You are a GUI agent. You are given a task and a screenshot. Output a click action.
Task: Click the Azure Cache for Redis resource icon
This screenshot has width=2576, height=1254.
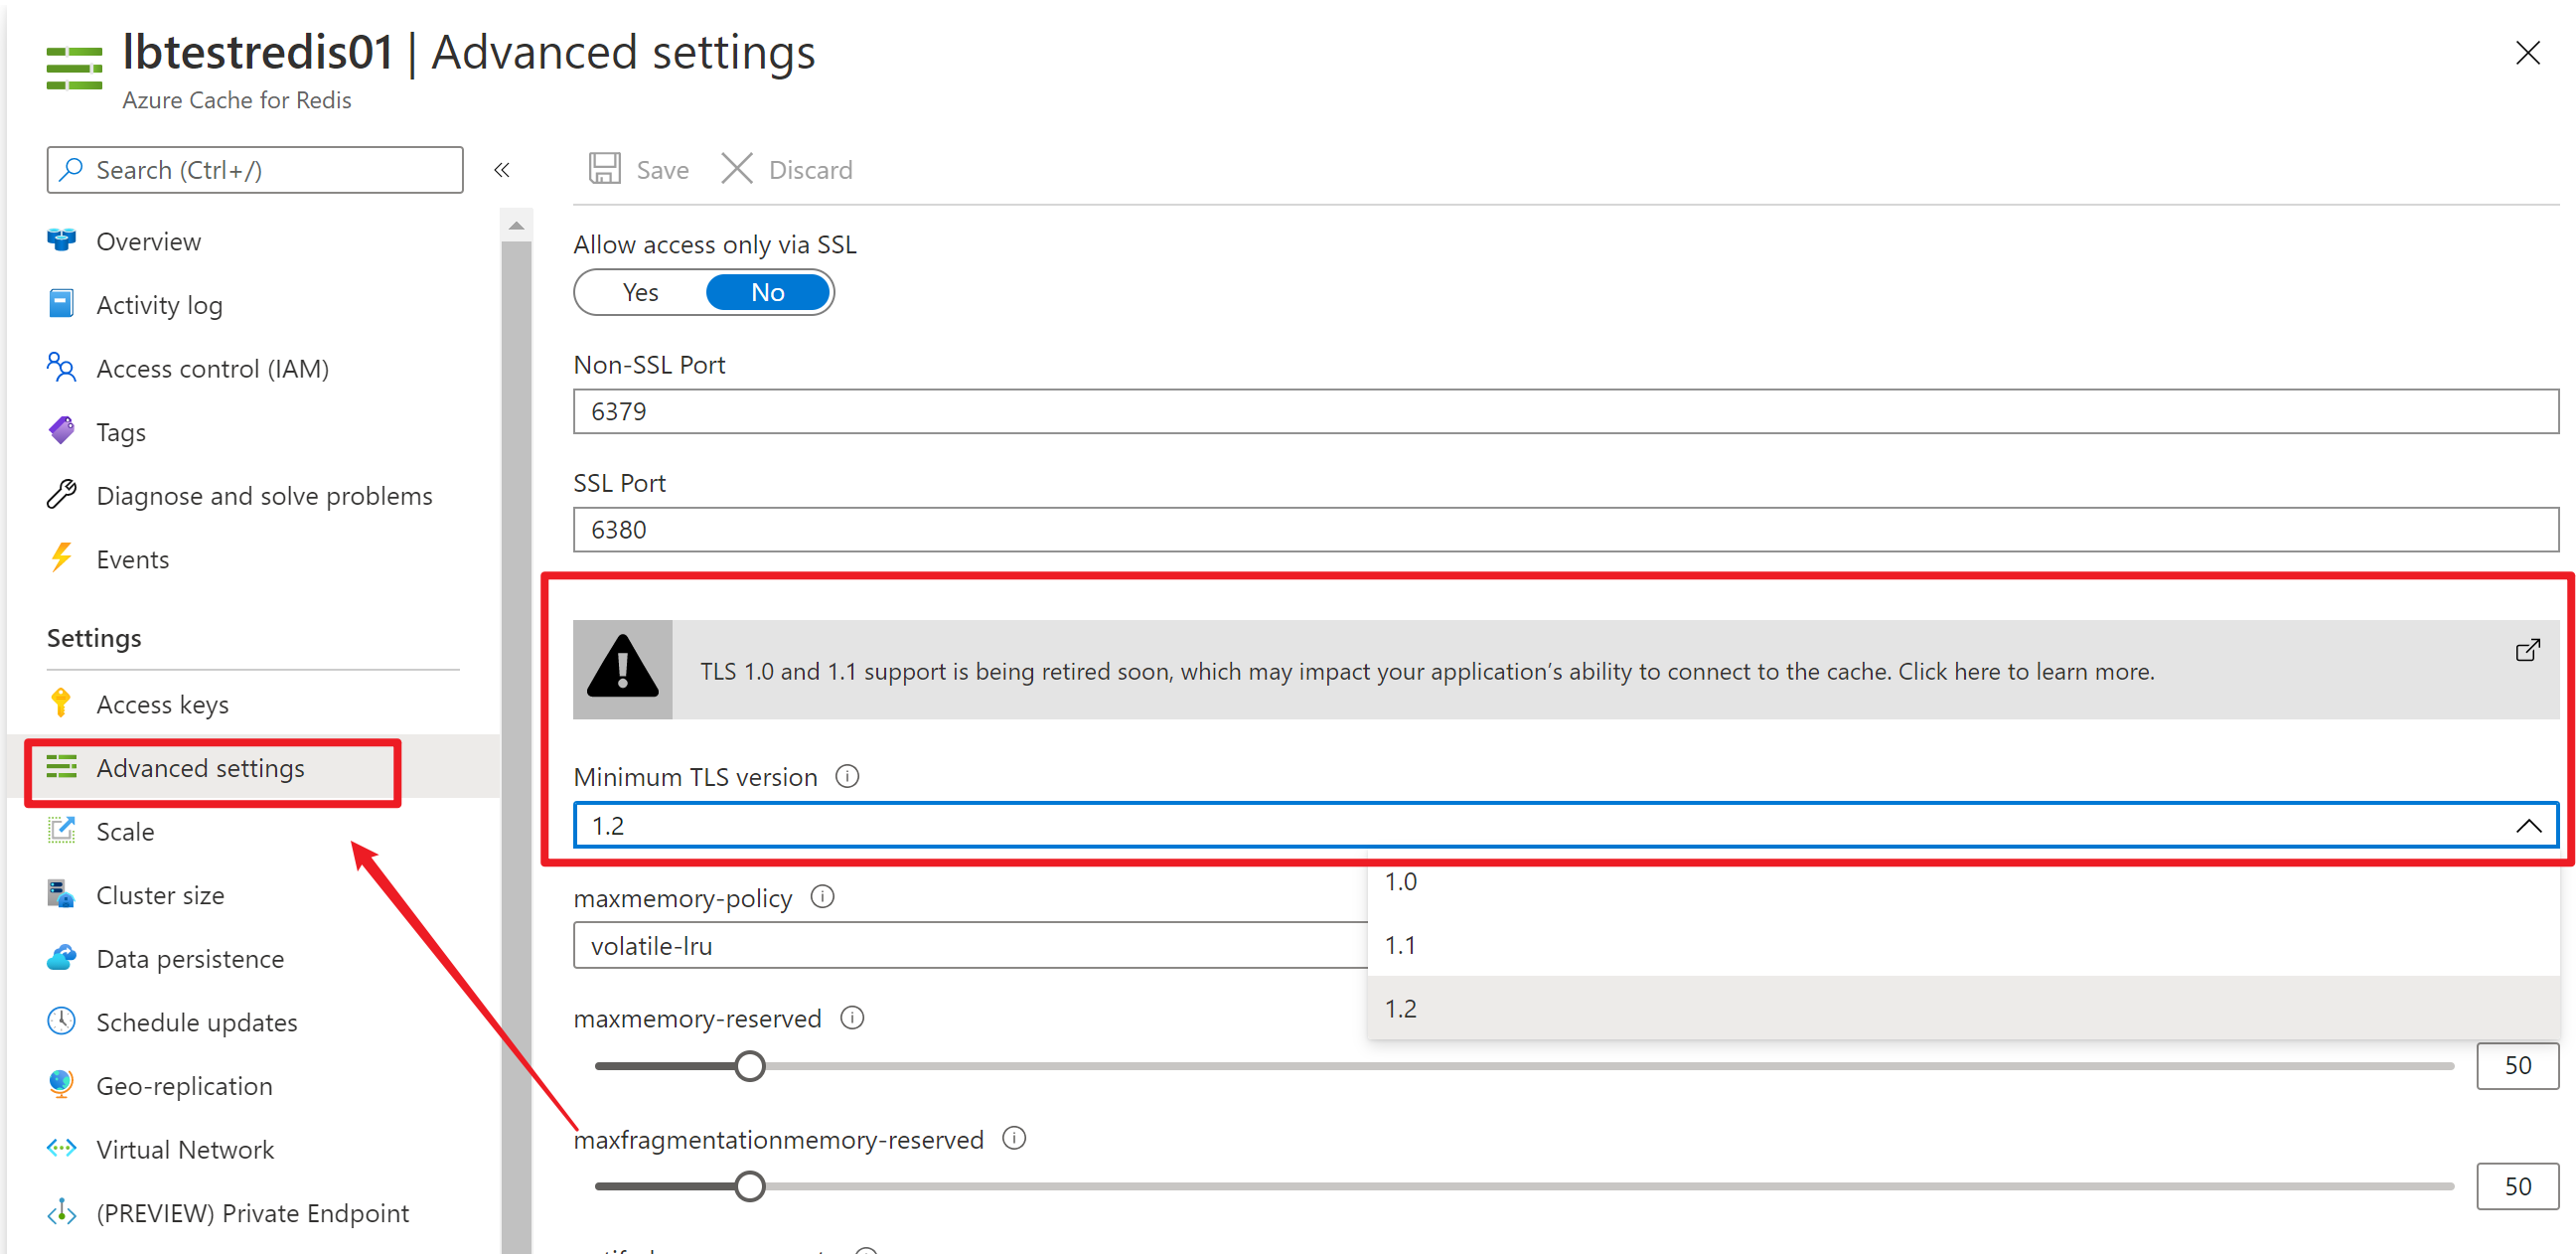click(74, 68)
